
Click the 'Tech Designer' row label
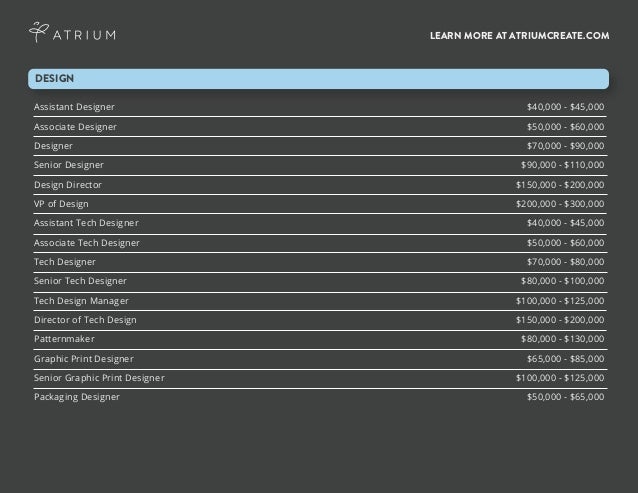[65, 262]
